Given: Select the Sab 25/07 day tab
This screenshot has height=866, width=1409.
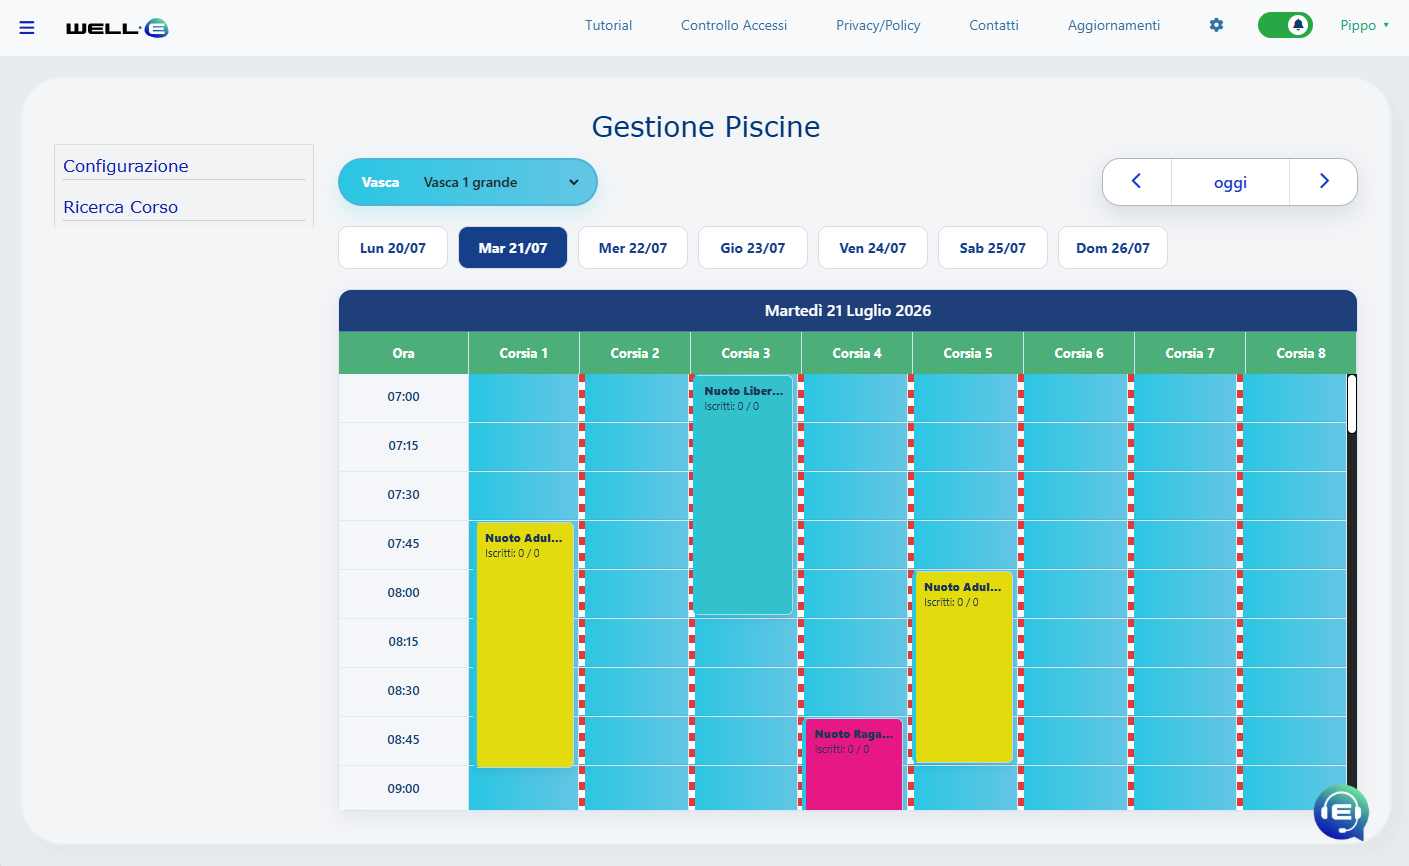Looking at the screenshot, I should 993,248.
